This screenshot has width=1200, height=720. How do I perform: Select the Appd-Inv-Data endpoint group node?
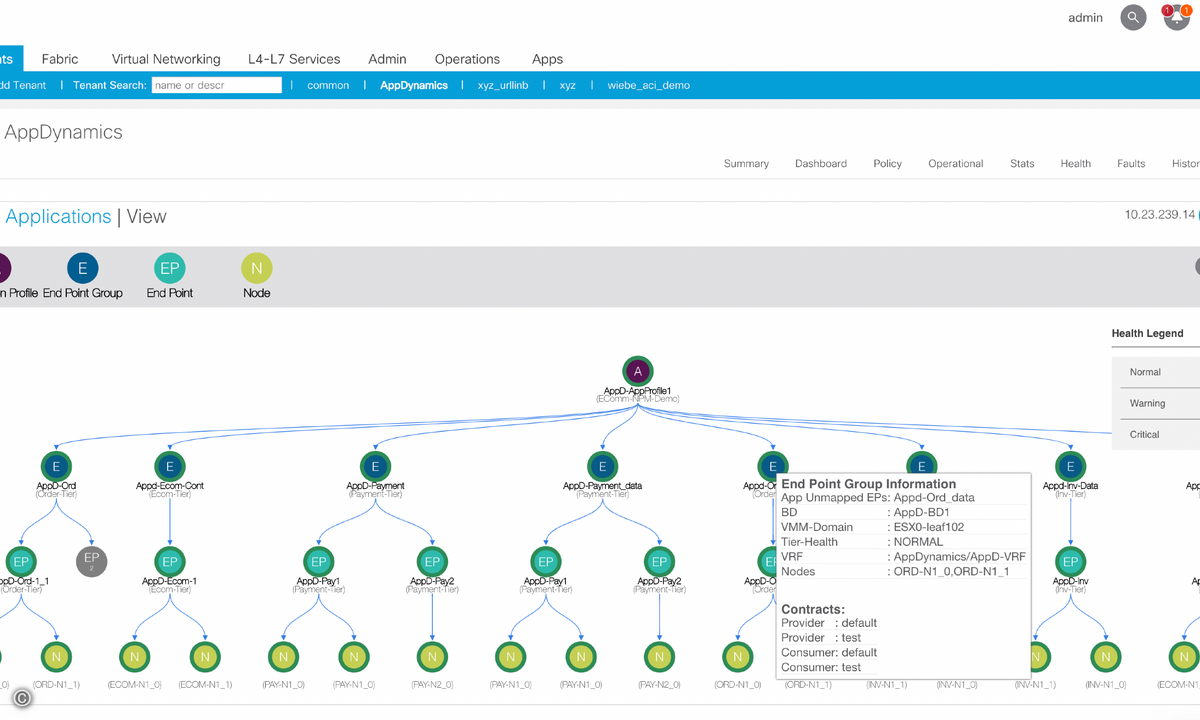(1070, 466)
